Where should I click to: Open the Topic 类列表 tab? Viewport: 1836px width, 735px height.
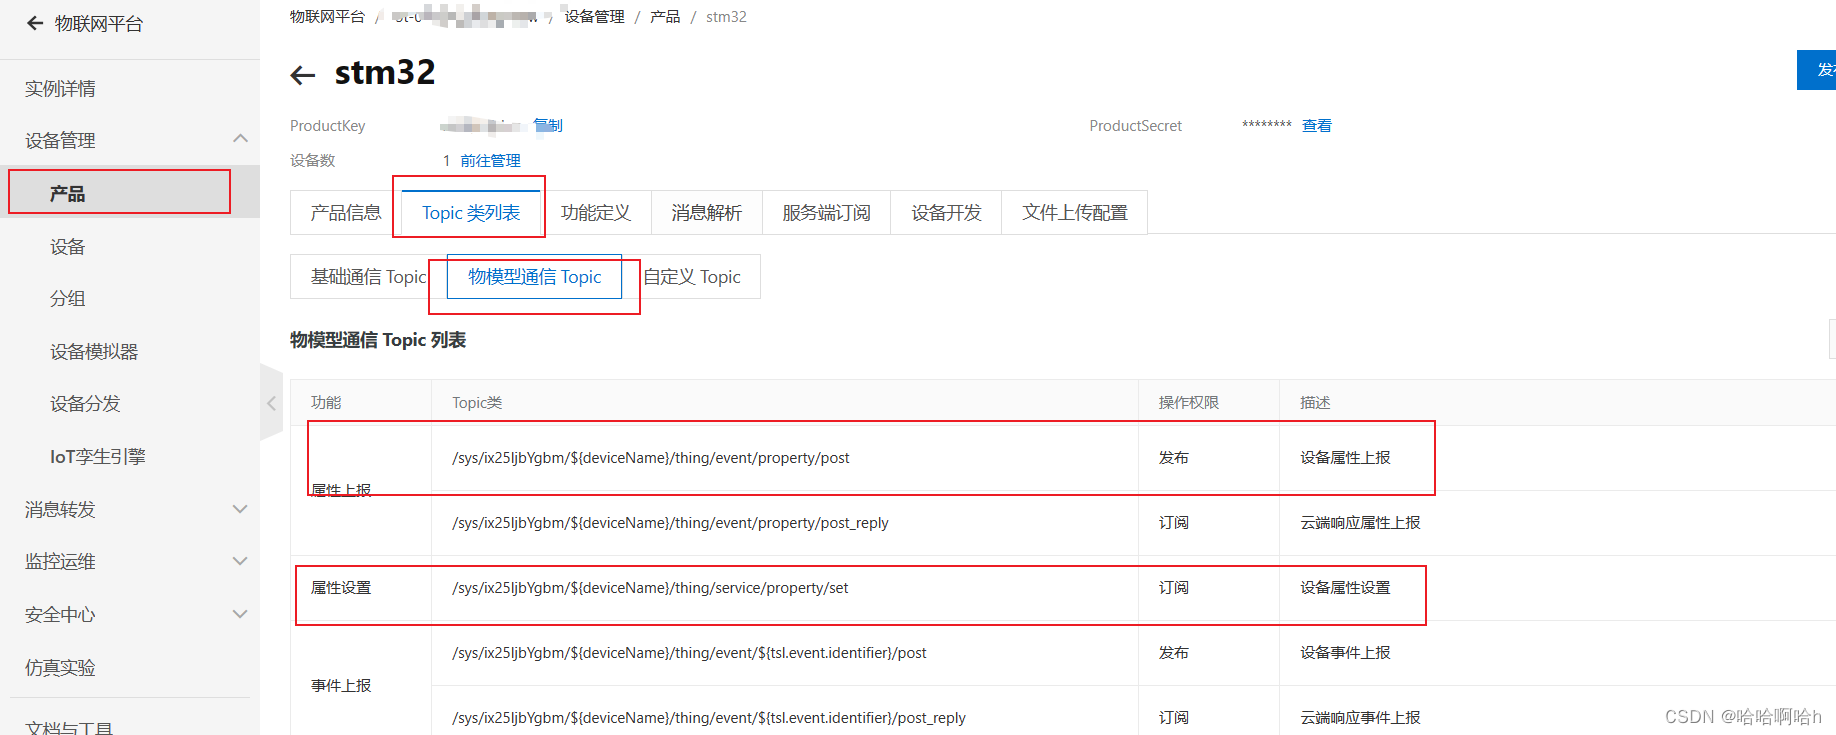470,213
